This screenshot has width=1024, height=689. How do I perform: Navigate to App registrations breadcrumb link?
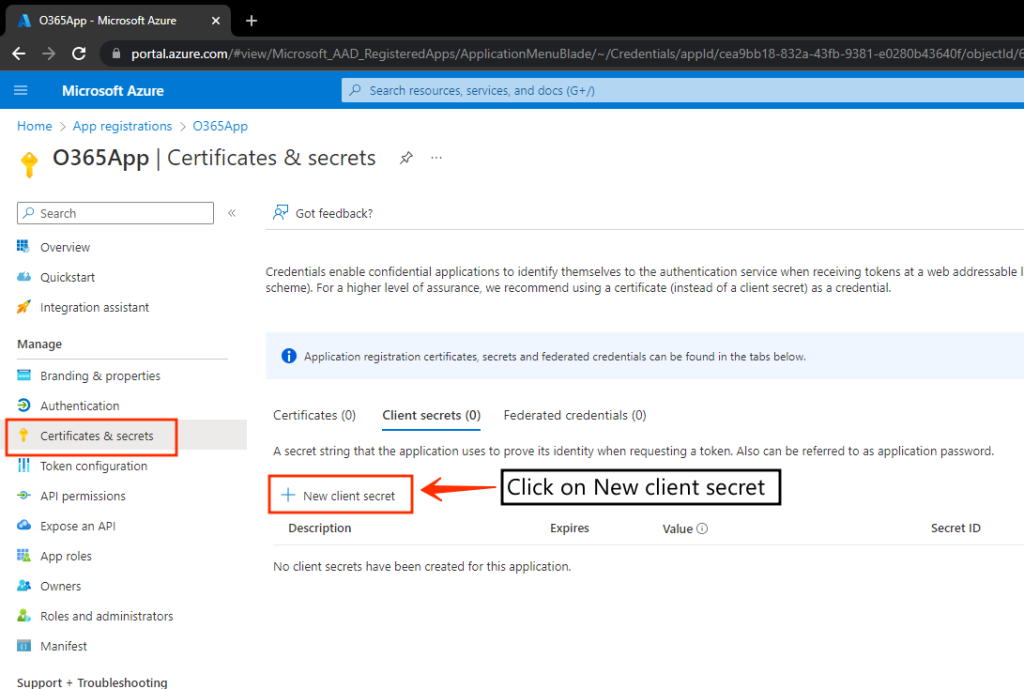(122, 126)
